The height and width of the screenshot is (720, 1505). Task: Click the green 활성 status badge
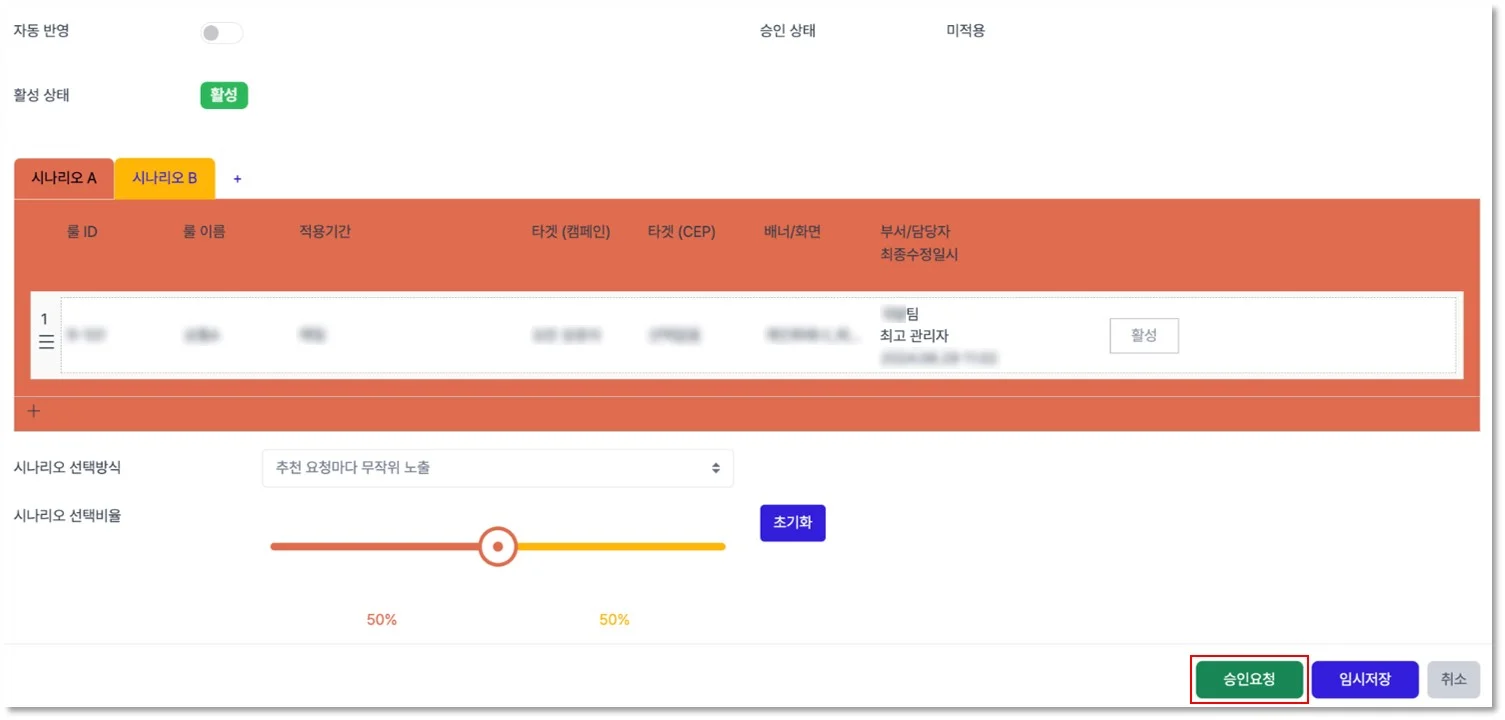point(223,95)
